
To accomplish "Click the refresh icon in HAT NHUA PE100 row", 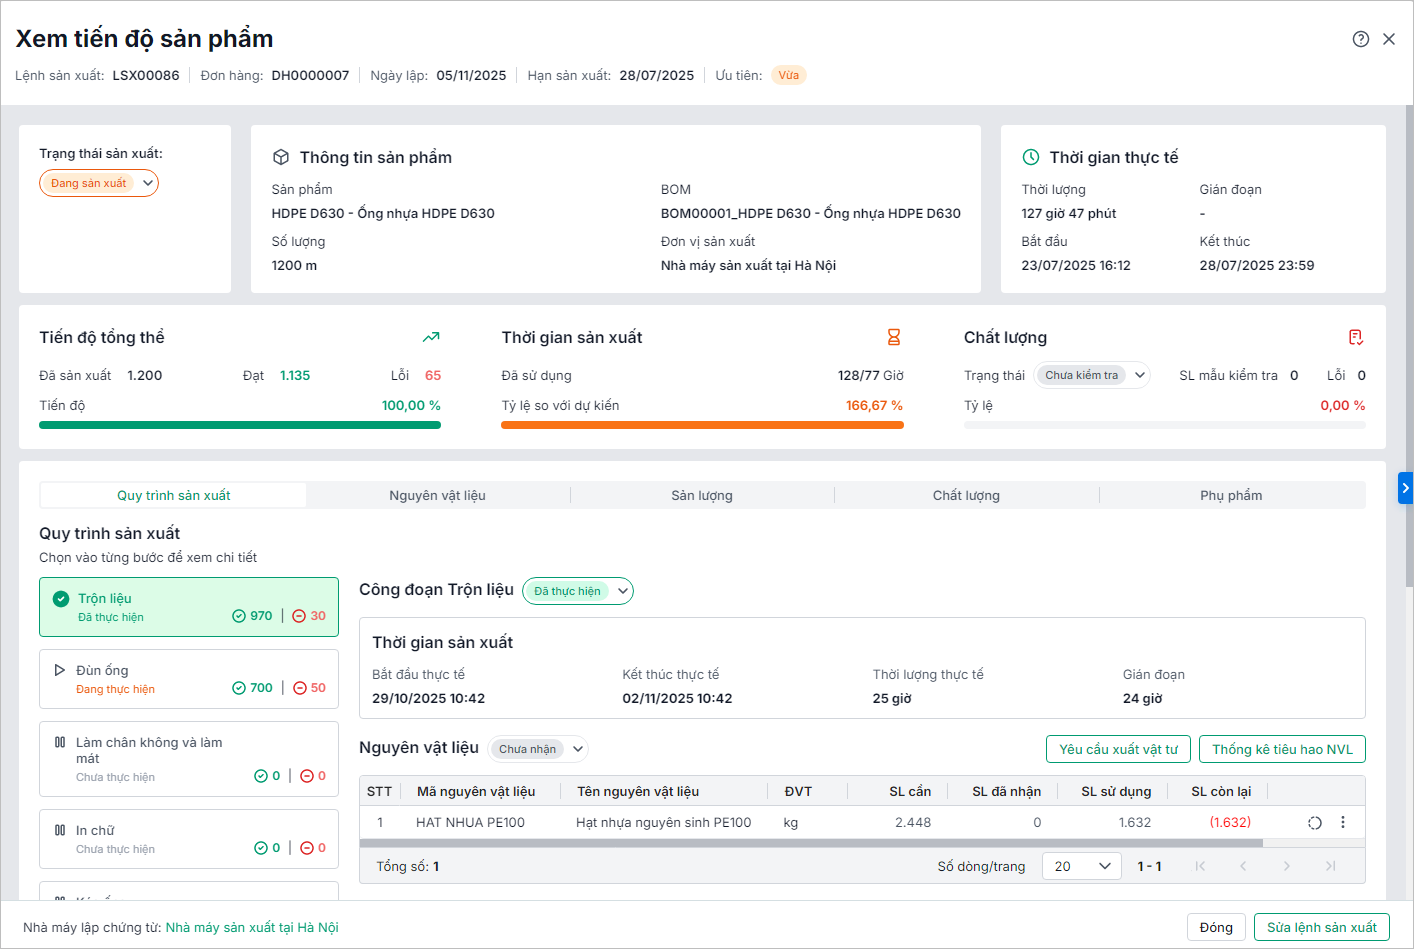I will tap(1315, 823).
